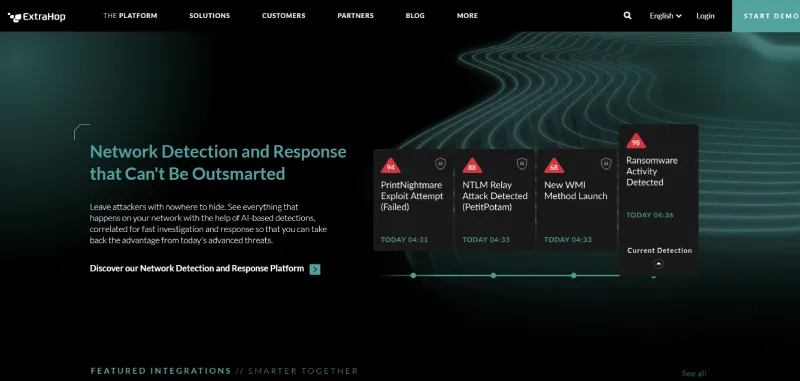Select the Ransomware Activity Detected card
Screen dimensions: 800x381
(658, 200)
